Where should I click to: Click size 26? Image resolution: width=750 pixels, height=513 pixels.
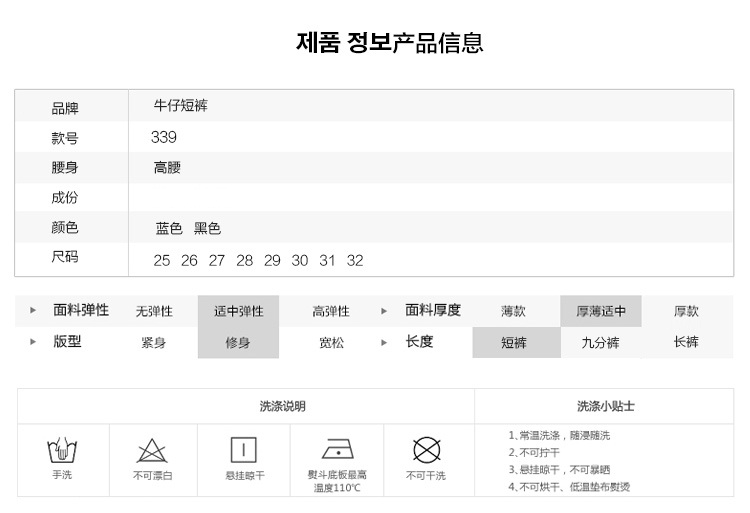[x=189, y=261]
